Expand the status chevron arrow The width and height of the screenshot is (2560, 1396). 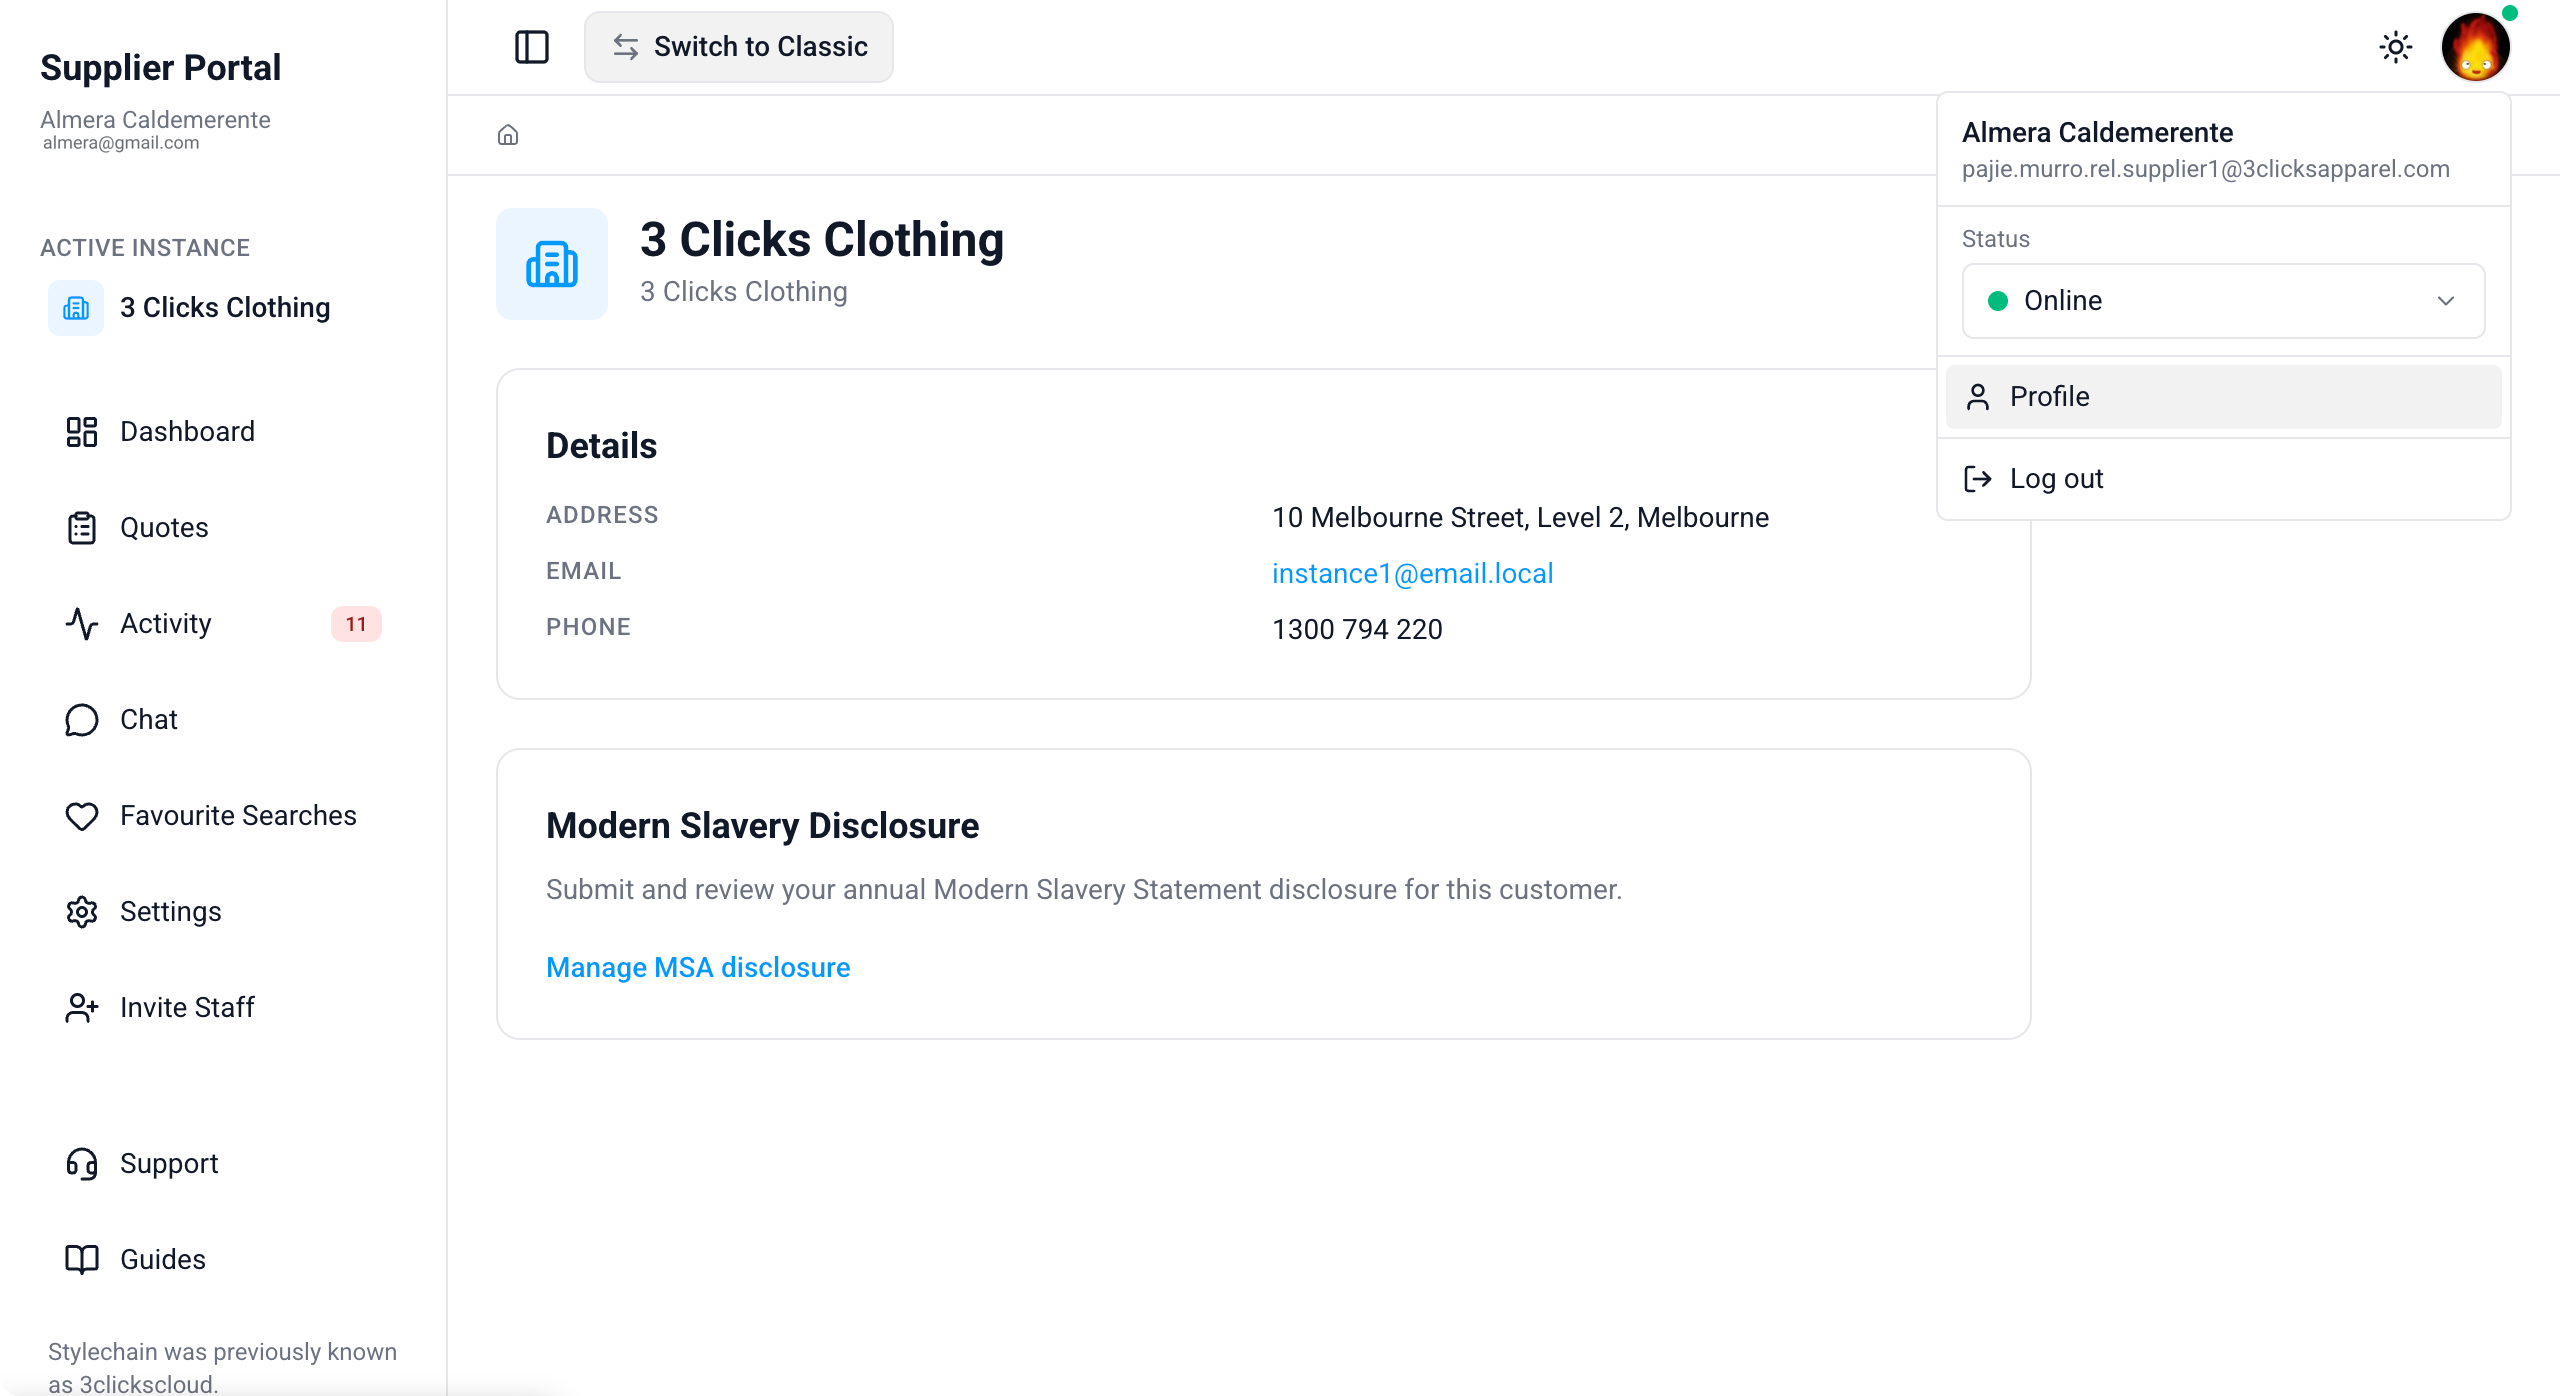pos(2446,301)
